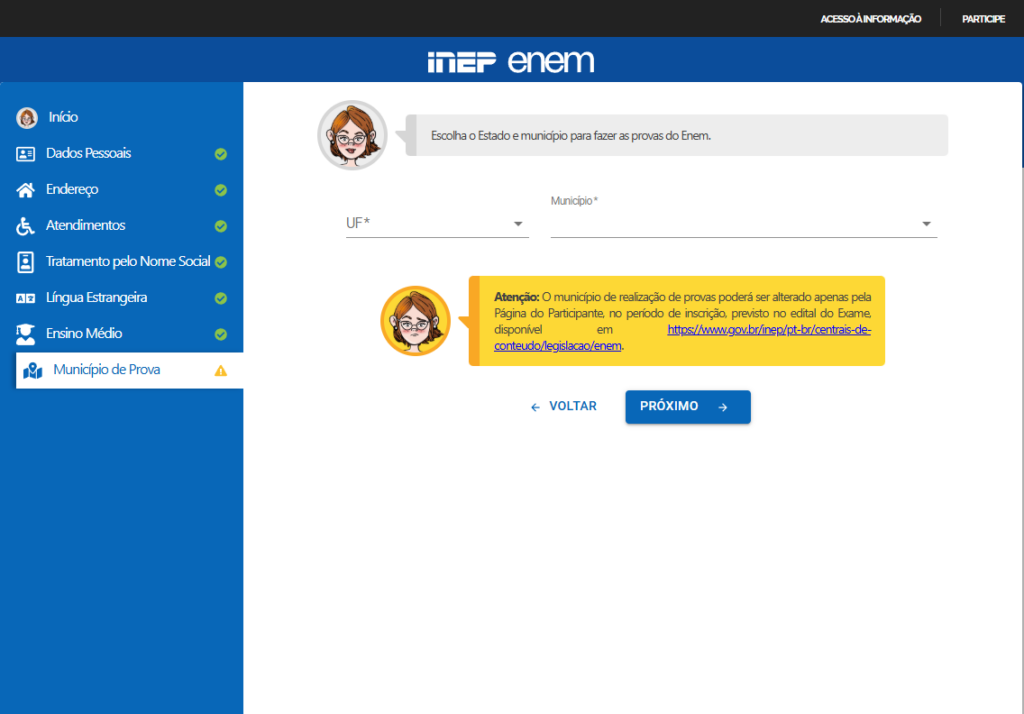Viewport: 1024px width, 714px height.
Task: Click ACESSO À INFORMAÇÃO in top bar
Action: [871, 19]
